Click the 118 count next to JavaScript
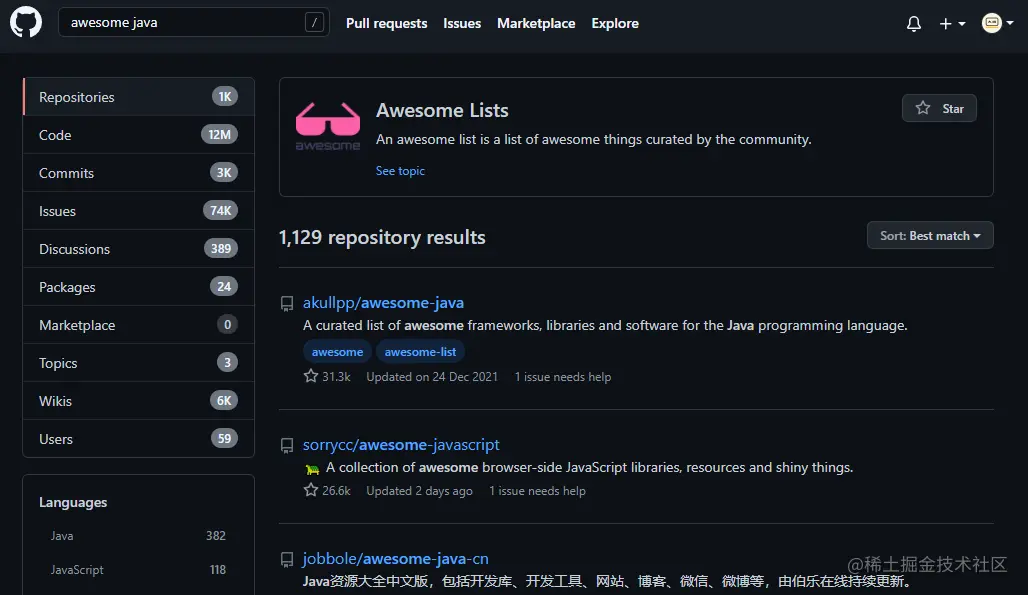The width and height of the screenshot is (1028, 595). (218, 569)
